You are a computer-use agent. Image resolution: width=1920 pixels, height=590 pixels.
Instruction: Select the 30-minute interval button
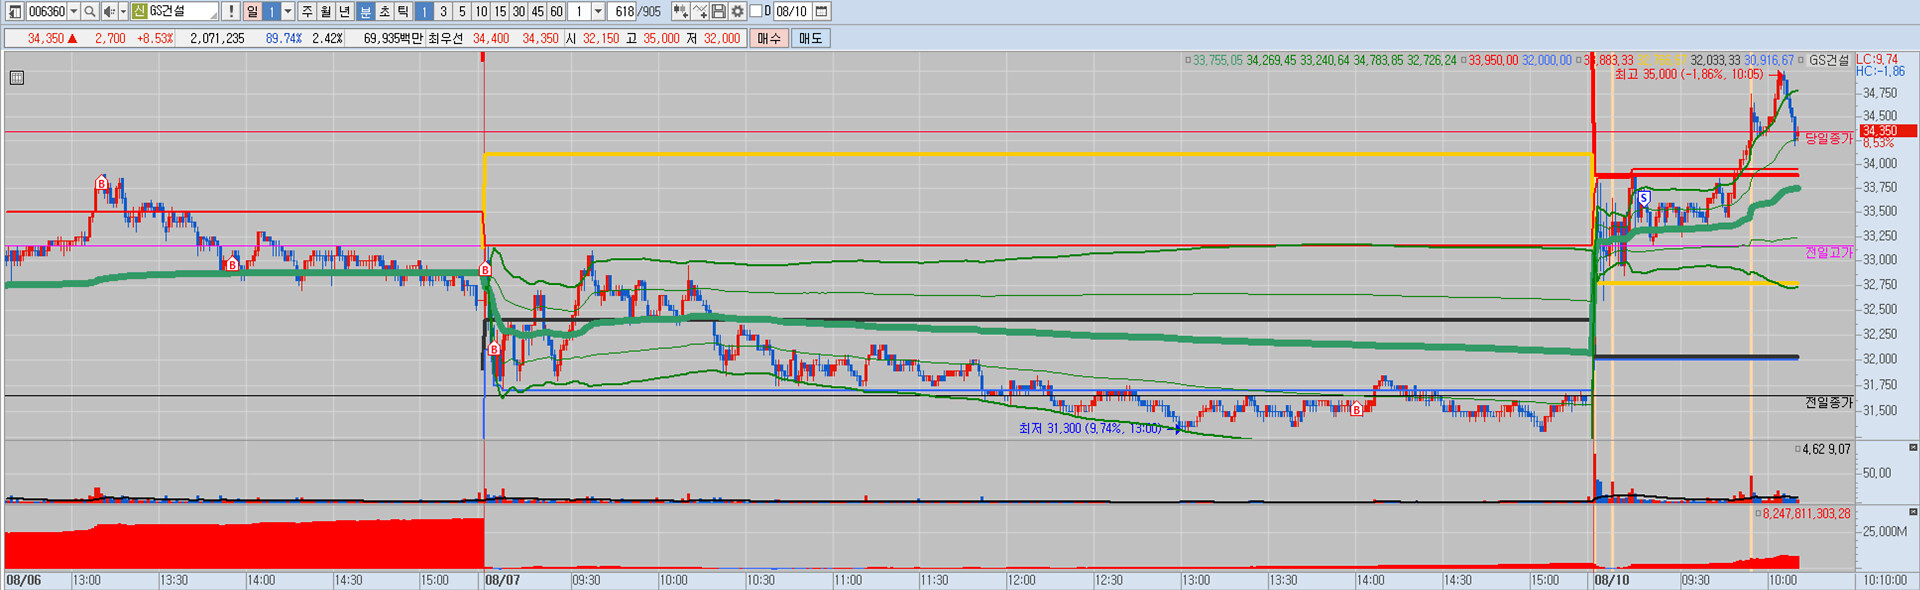[519, 11]
